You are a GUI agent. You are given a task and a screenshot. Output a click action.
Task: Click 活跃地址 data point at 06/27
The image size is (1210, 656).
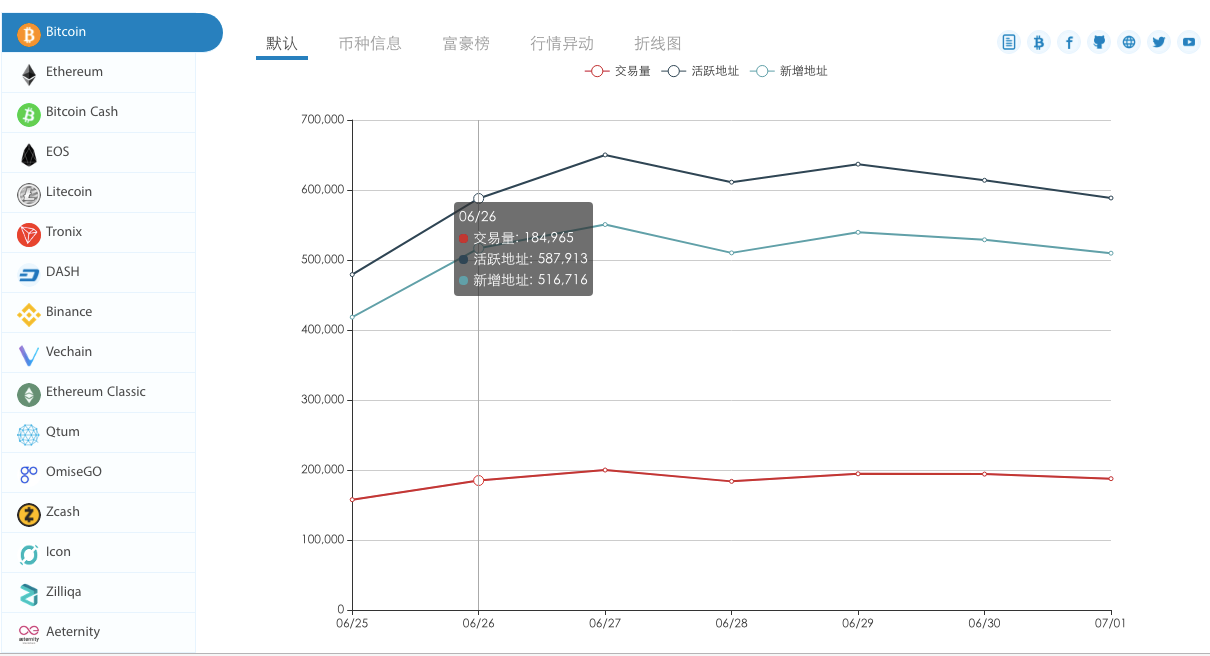coord(605,155)
